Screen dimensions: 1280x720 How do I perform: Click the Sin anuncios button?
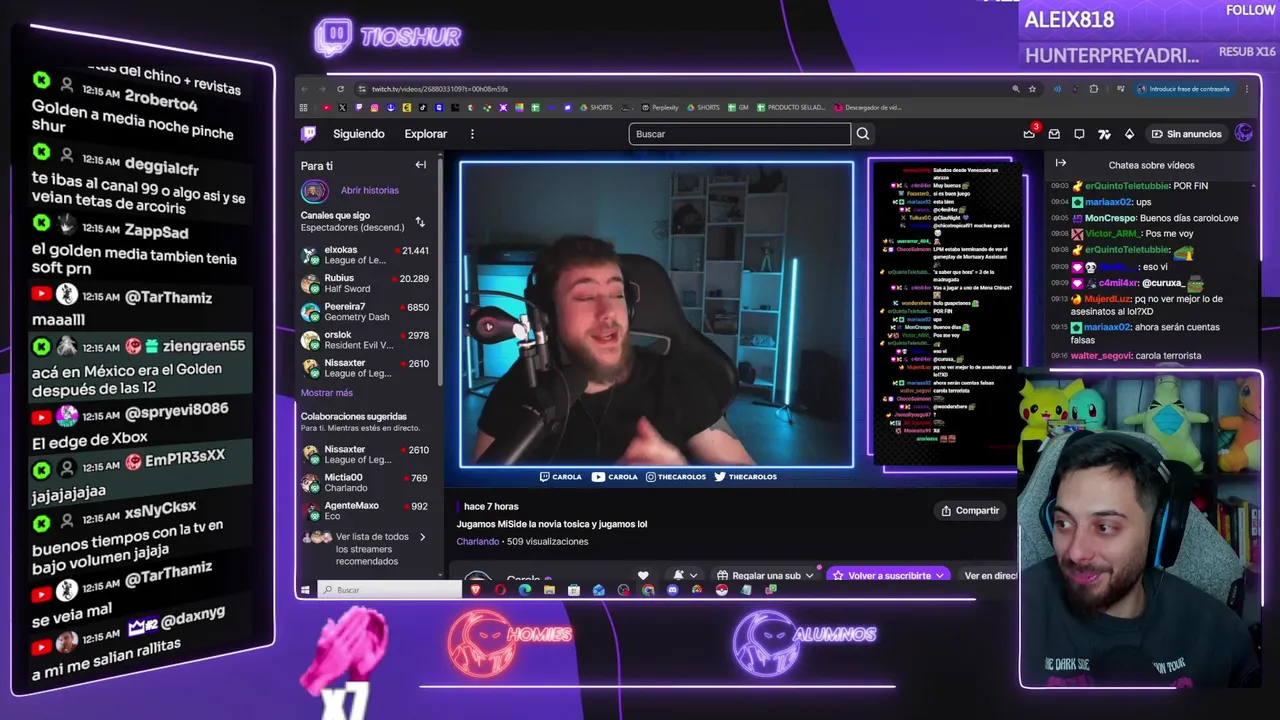click(1186, 134)
